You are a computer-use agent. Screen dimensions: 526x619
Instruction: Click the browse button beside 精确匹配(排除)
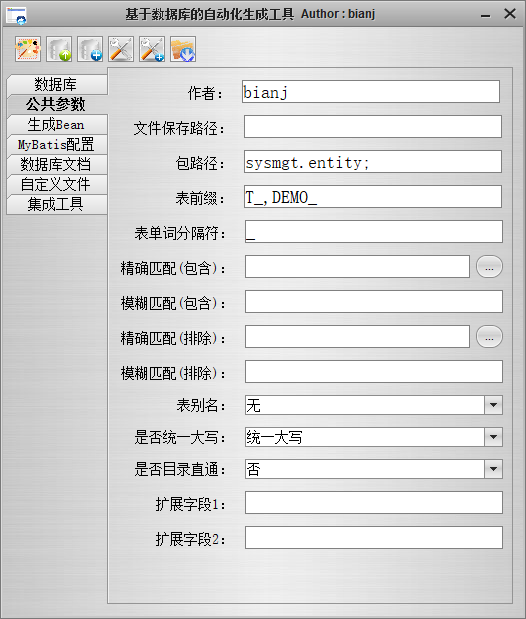tap(489, 337)
